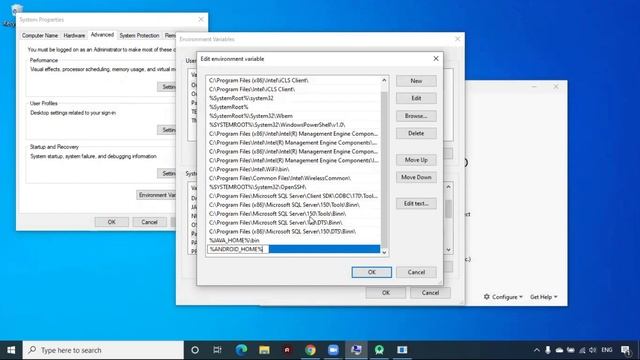The width and height of the screenshot is (640, 360).
Task: Open File Explorer from taskbar
Action: click(x=264, y=350)
